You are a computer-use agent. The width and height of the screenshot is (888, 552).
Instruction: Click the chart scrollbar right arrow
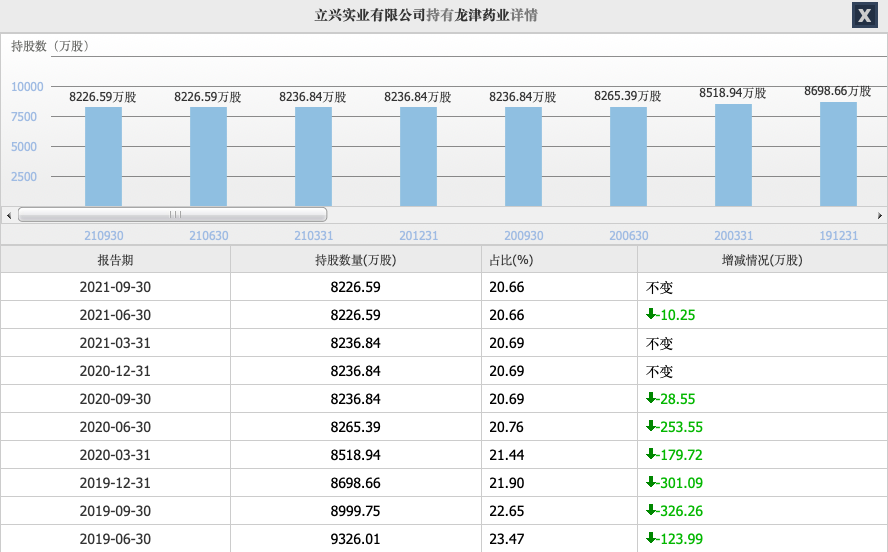[x=880, y=215]
